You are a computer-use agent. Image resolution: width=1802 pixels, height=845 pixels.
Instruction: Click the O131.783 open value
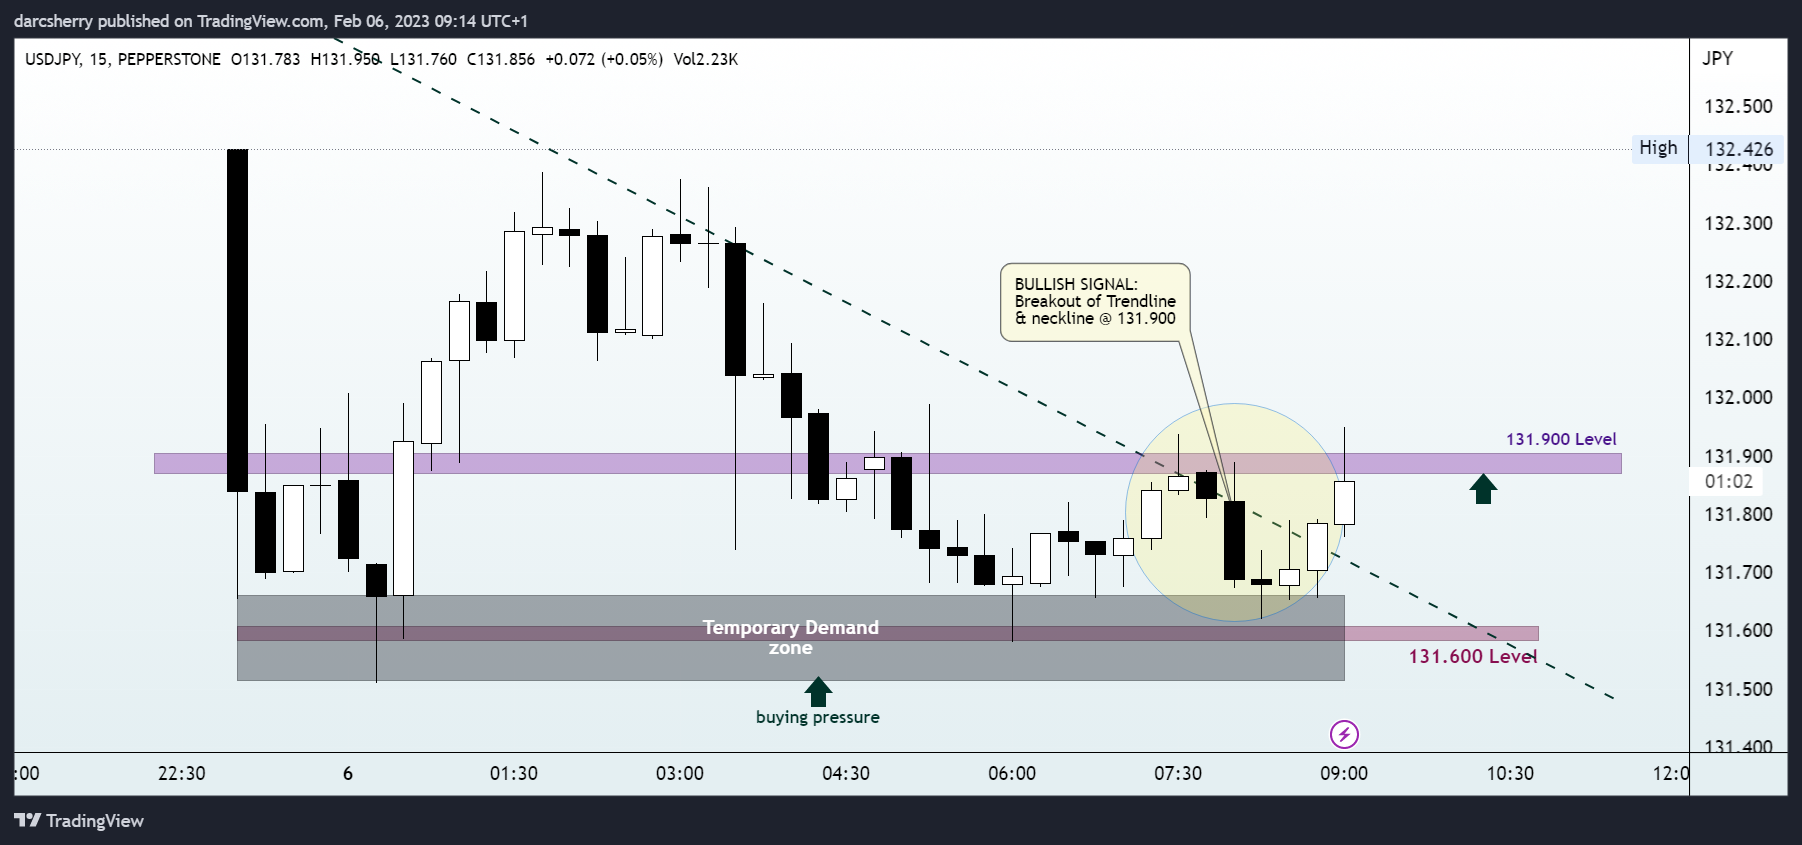point(266,59)
